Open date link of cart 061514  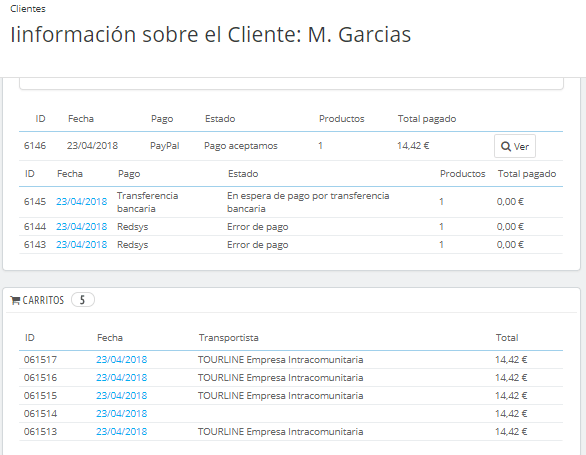click(121, 414)
